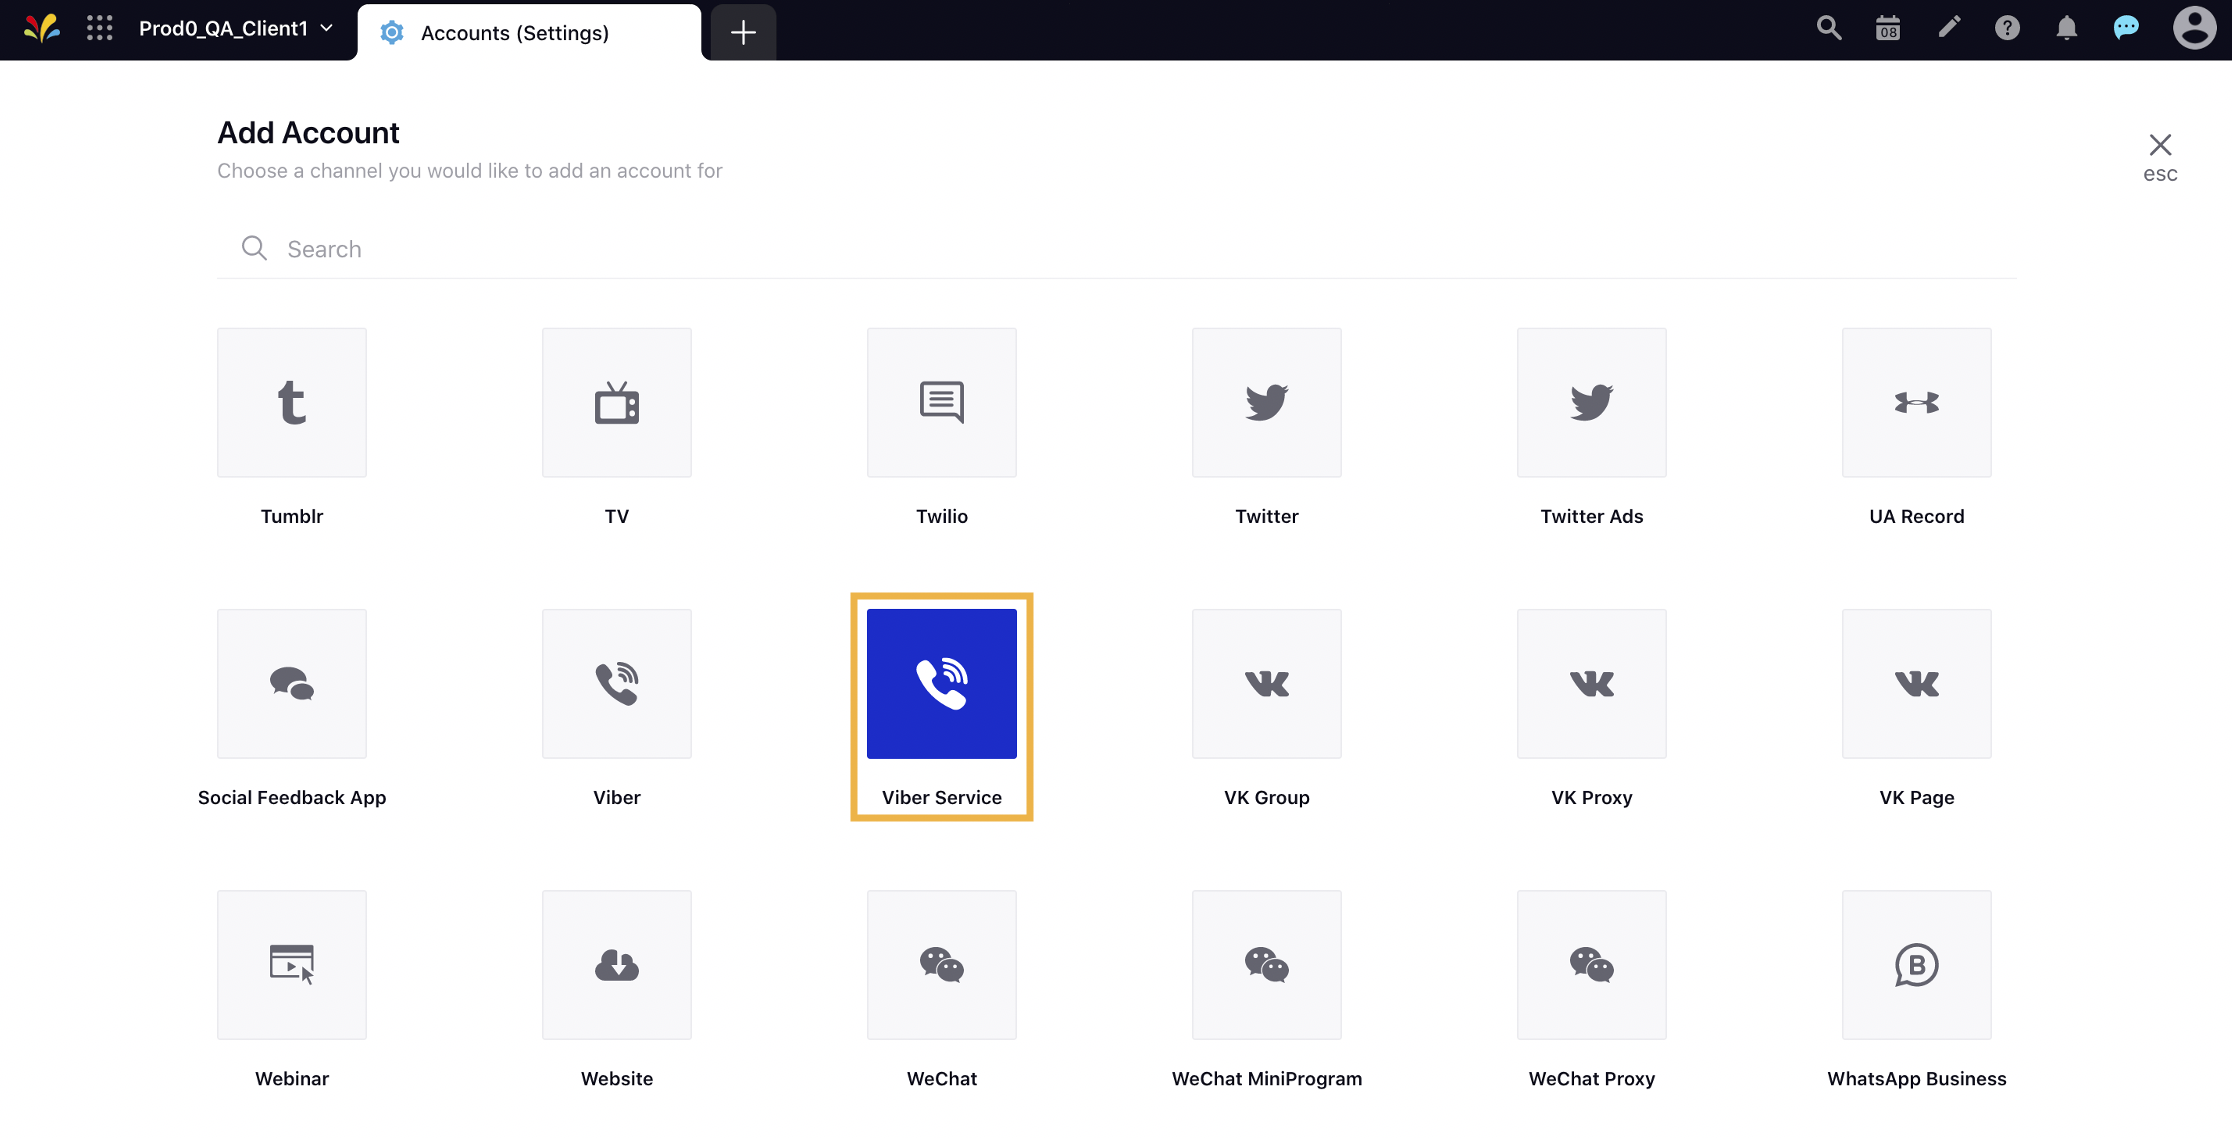Choose the Website channel icon
This screenshot has width=2232, height=1138.
click(x=617, y=964)
